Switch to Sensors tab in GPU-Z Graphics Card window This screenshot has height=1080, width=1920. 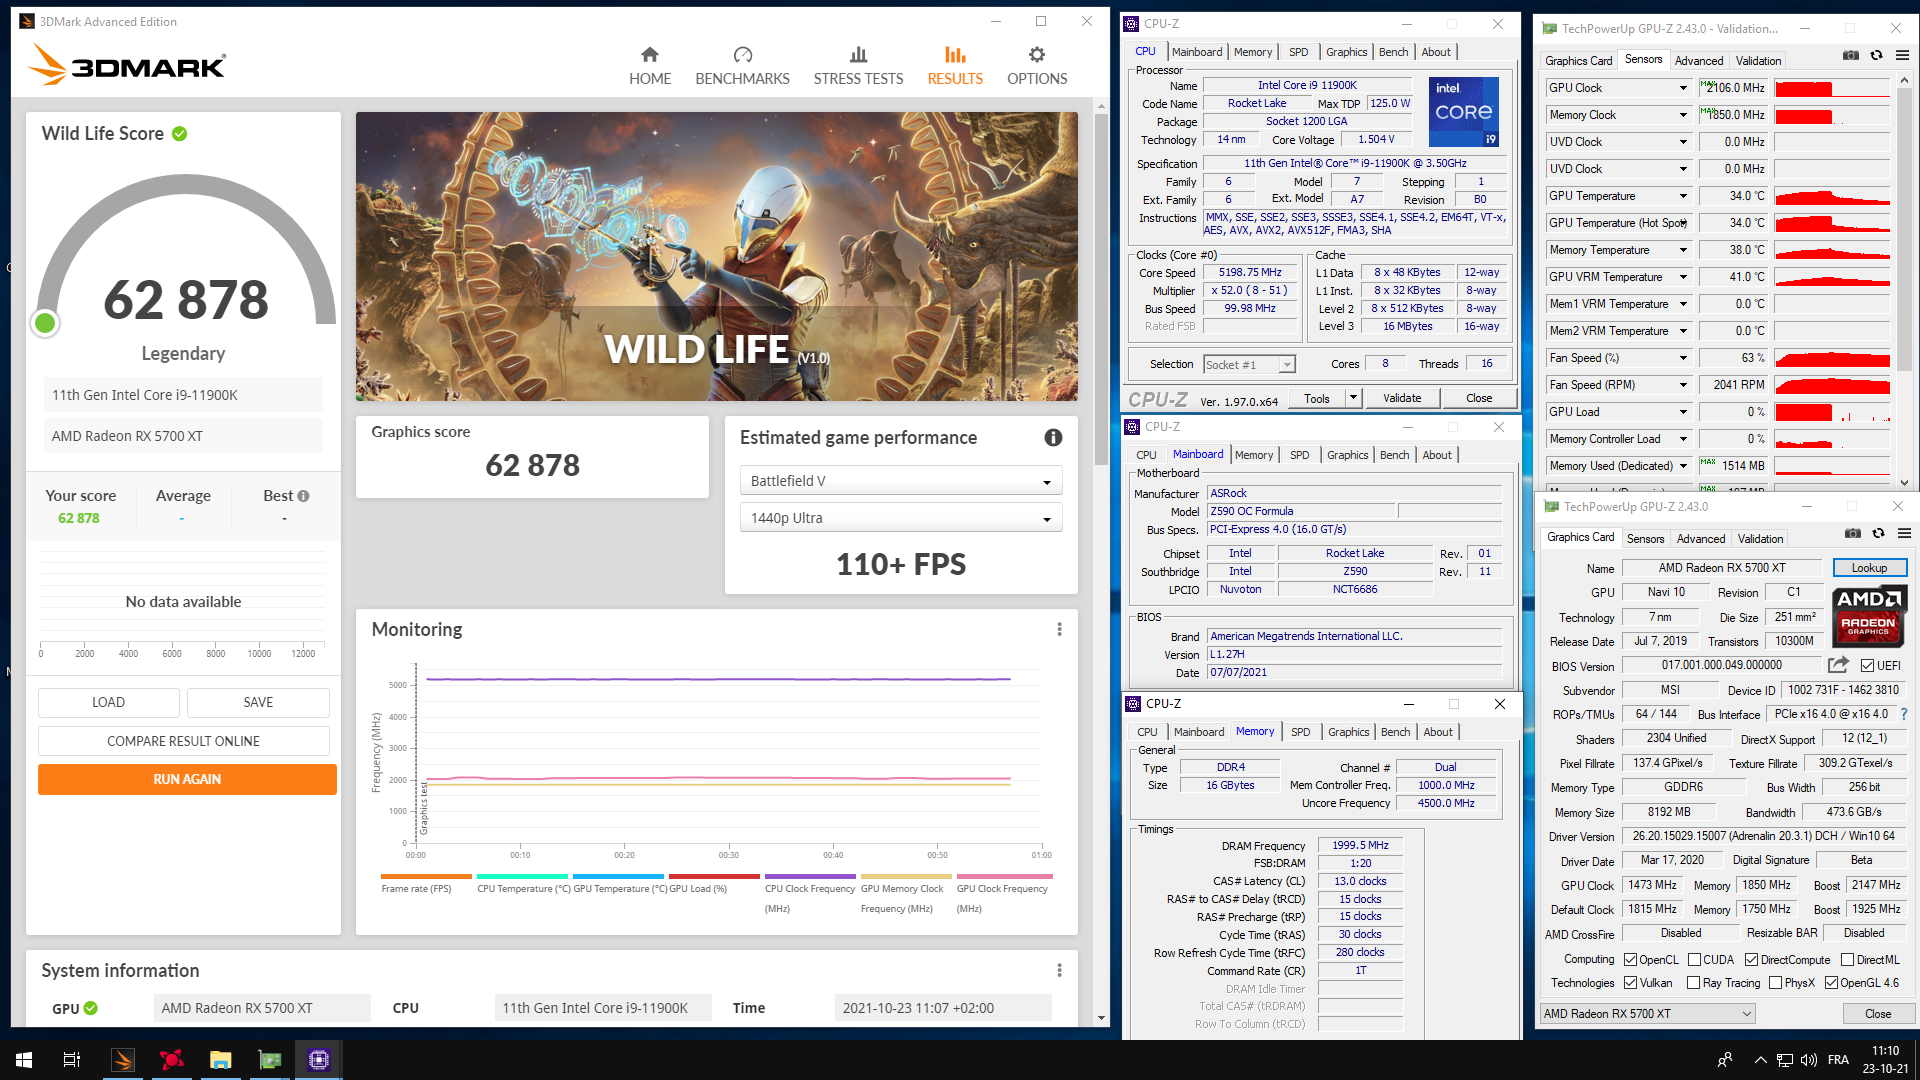point(1645,538)
